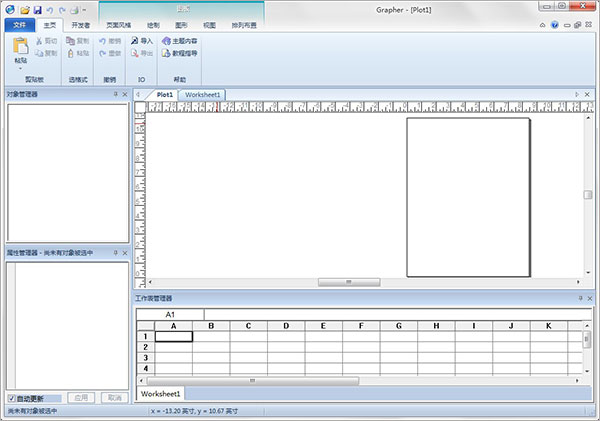Image resolution: width=600 pixels, height=421 pixels.
Task: Click the Grapher application globe icon
Action: [9, 9]
